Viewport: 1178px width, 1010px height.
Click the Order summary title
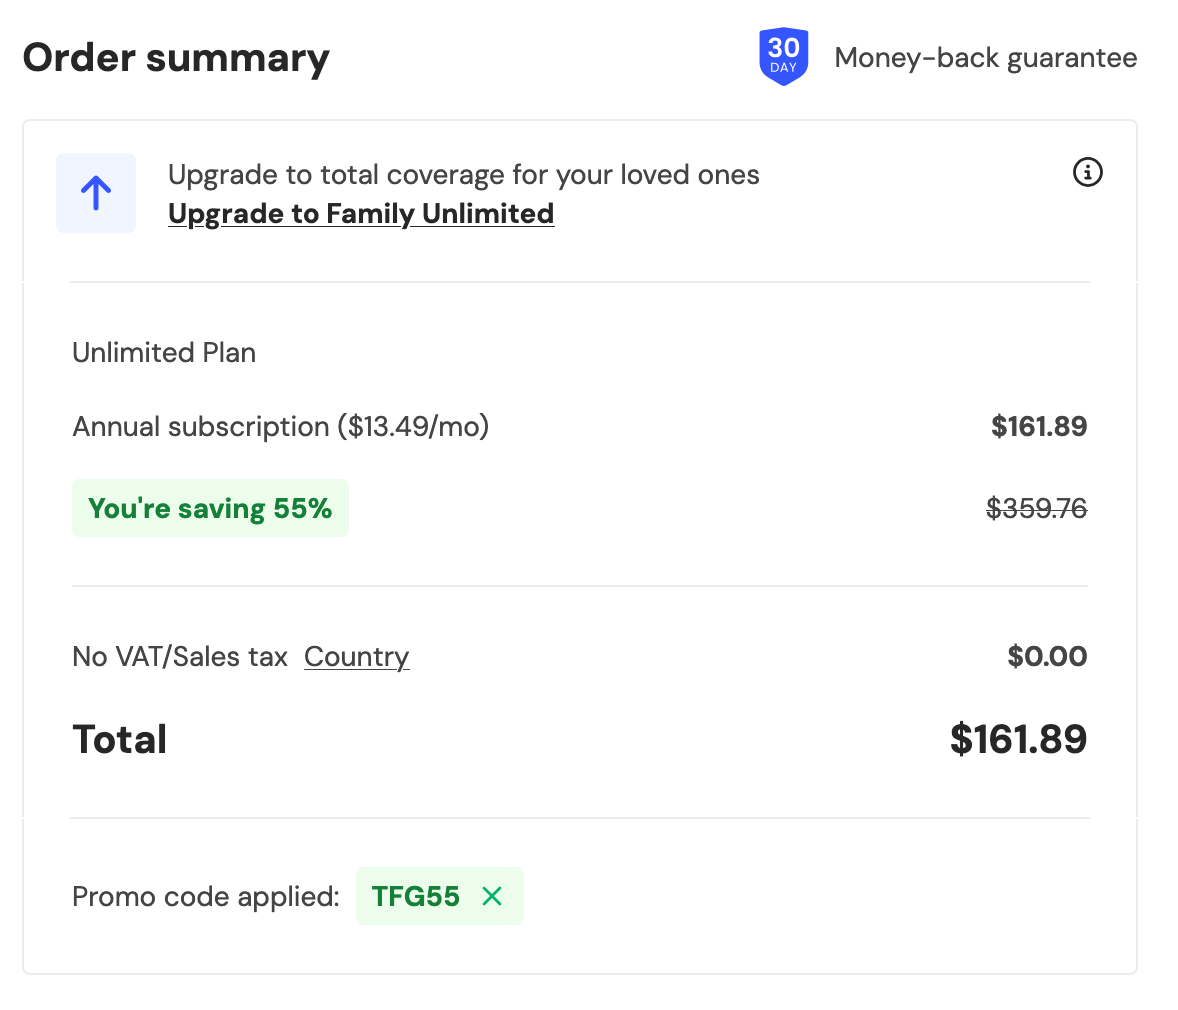pyautogui.click(x=175, y=57)
